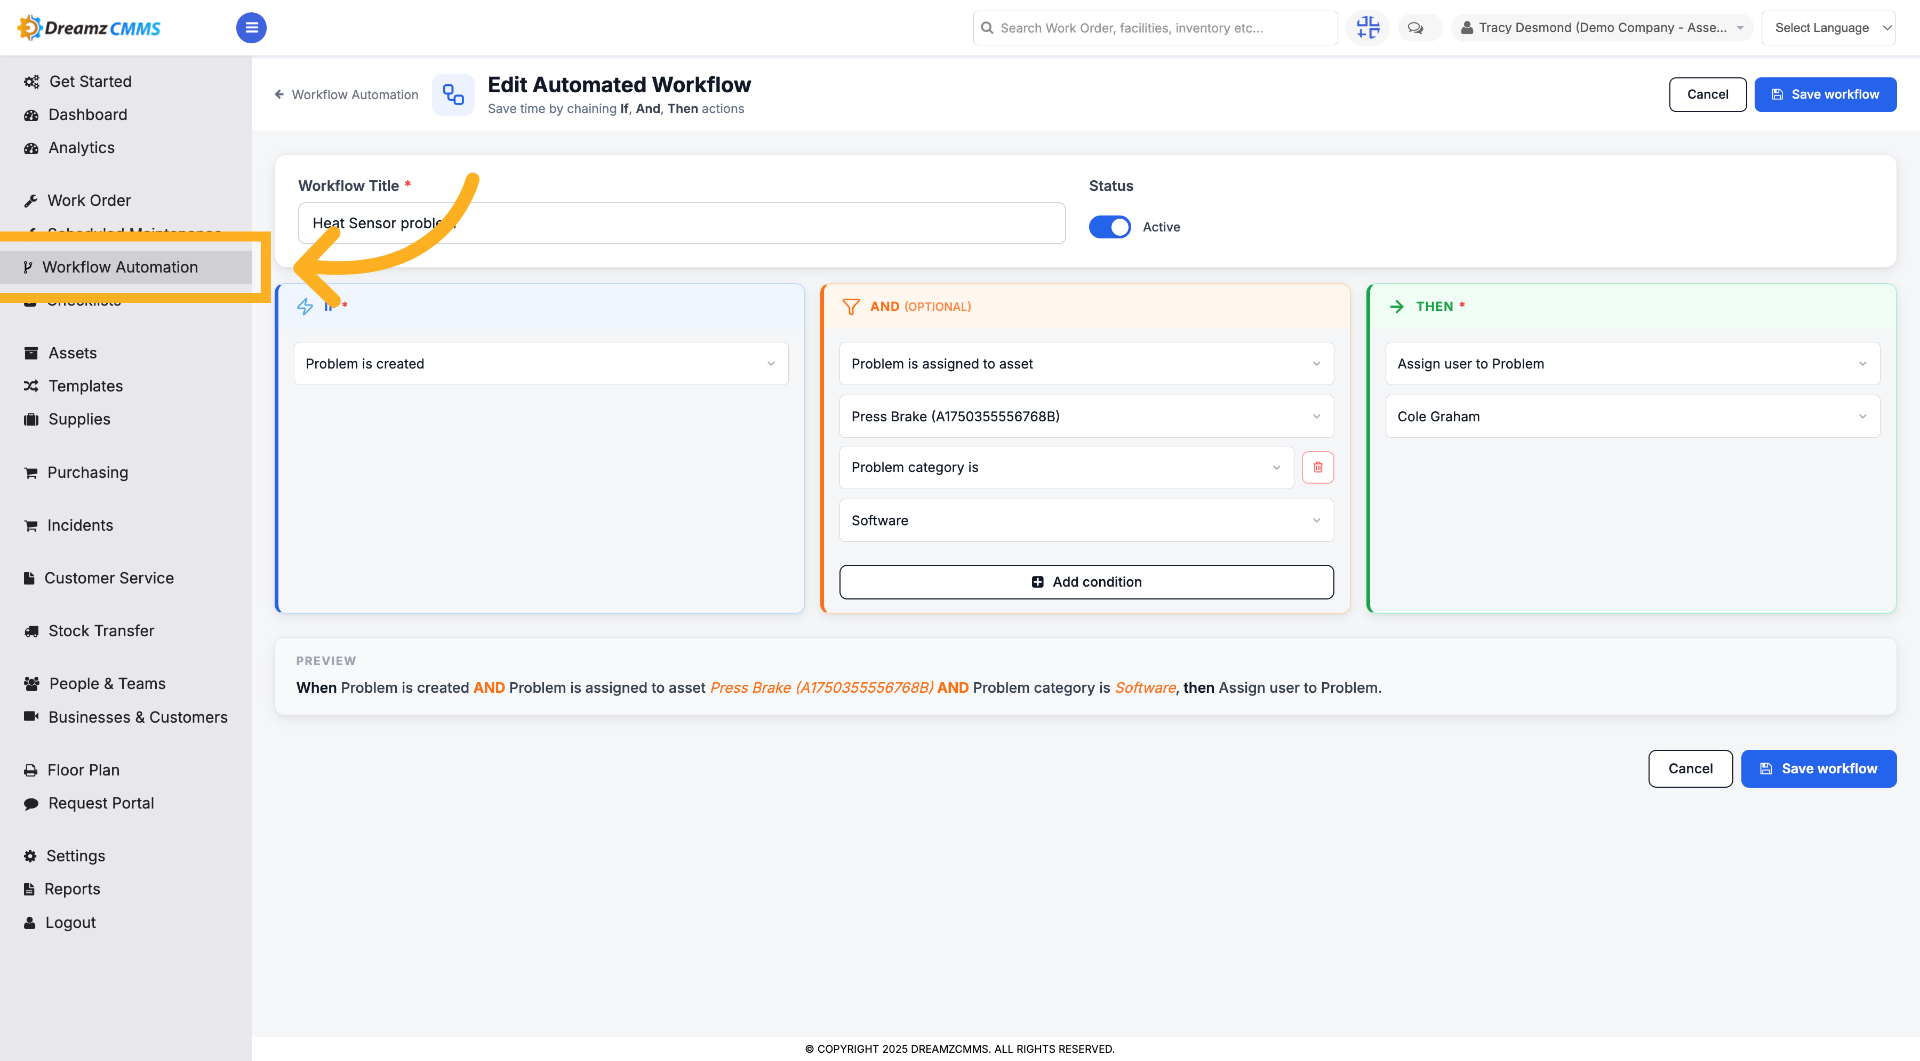This screenshot has height=1061, width=1920.
Task: Click the Work Order wrench icon
Action: (31, 201)
